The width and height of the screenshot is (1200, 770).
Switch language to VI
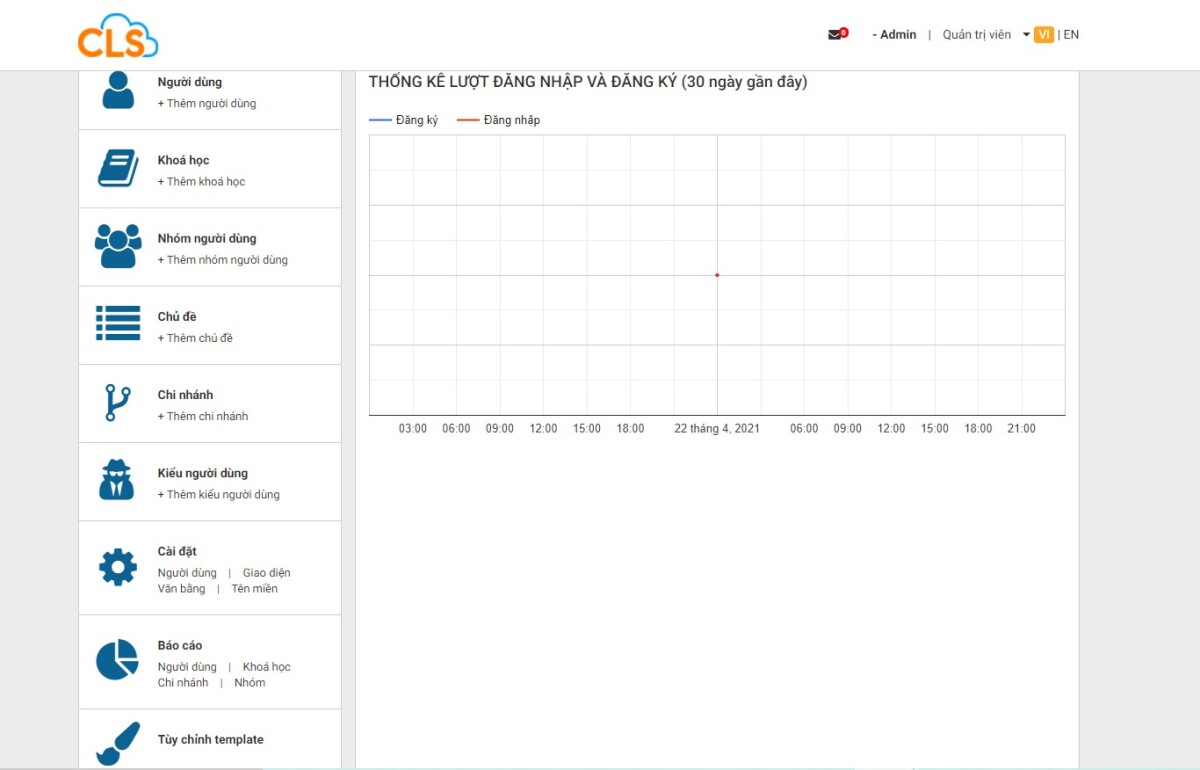[1044, 34]
